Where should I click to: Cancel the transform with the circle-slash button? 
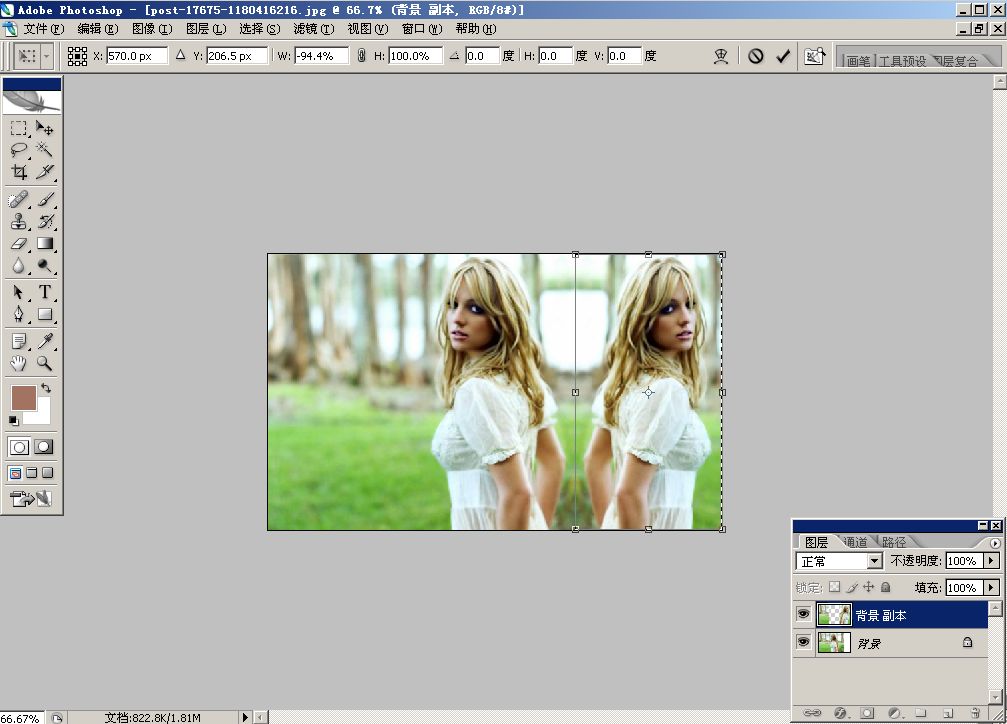(755, 56)
